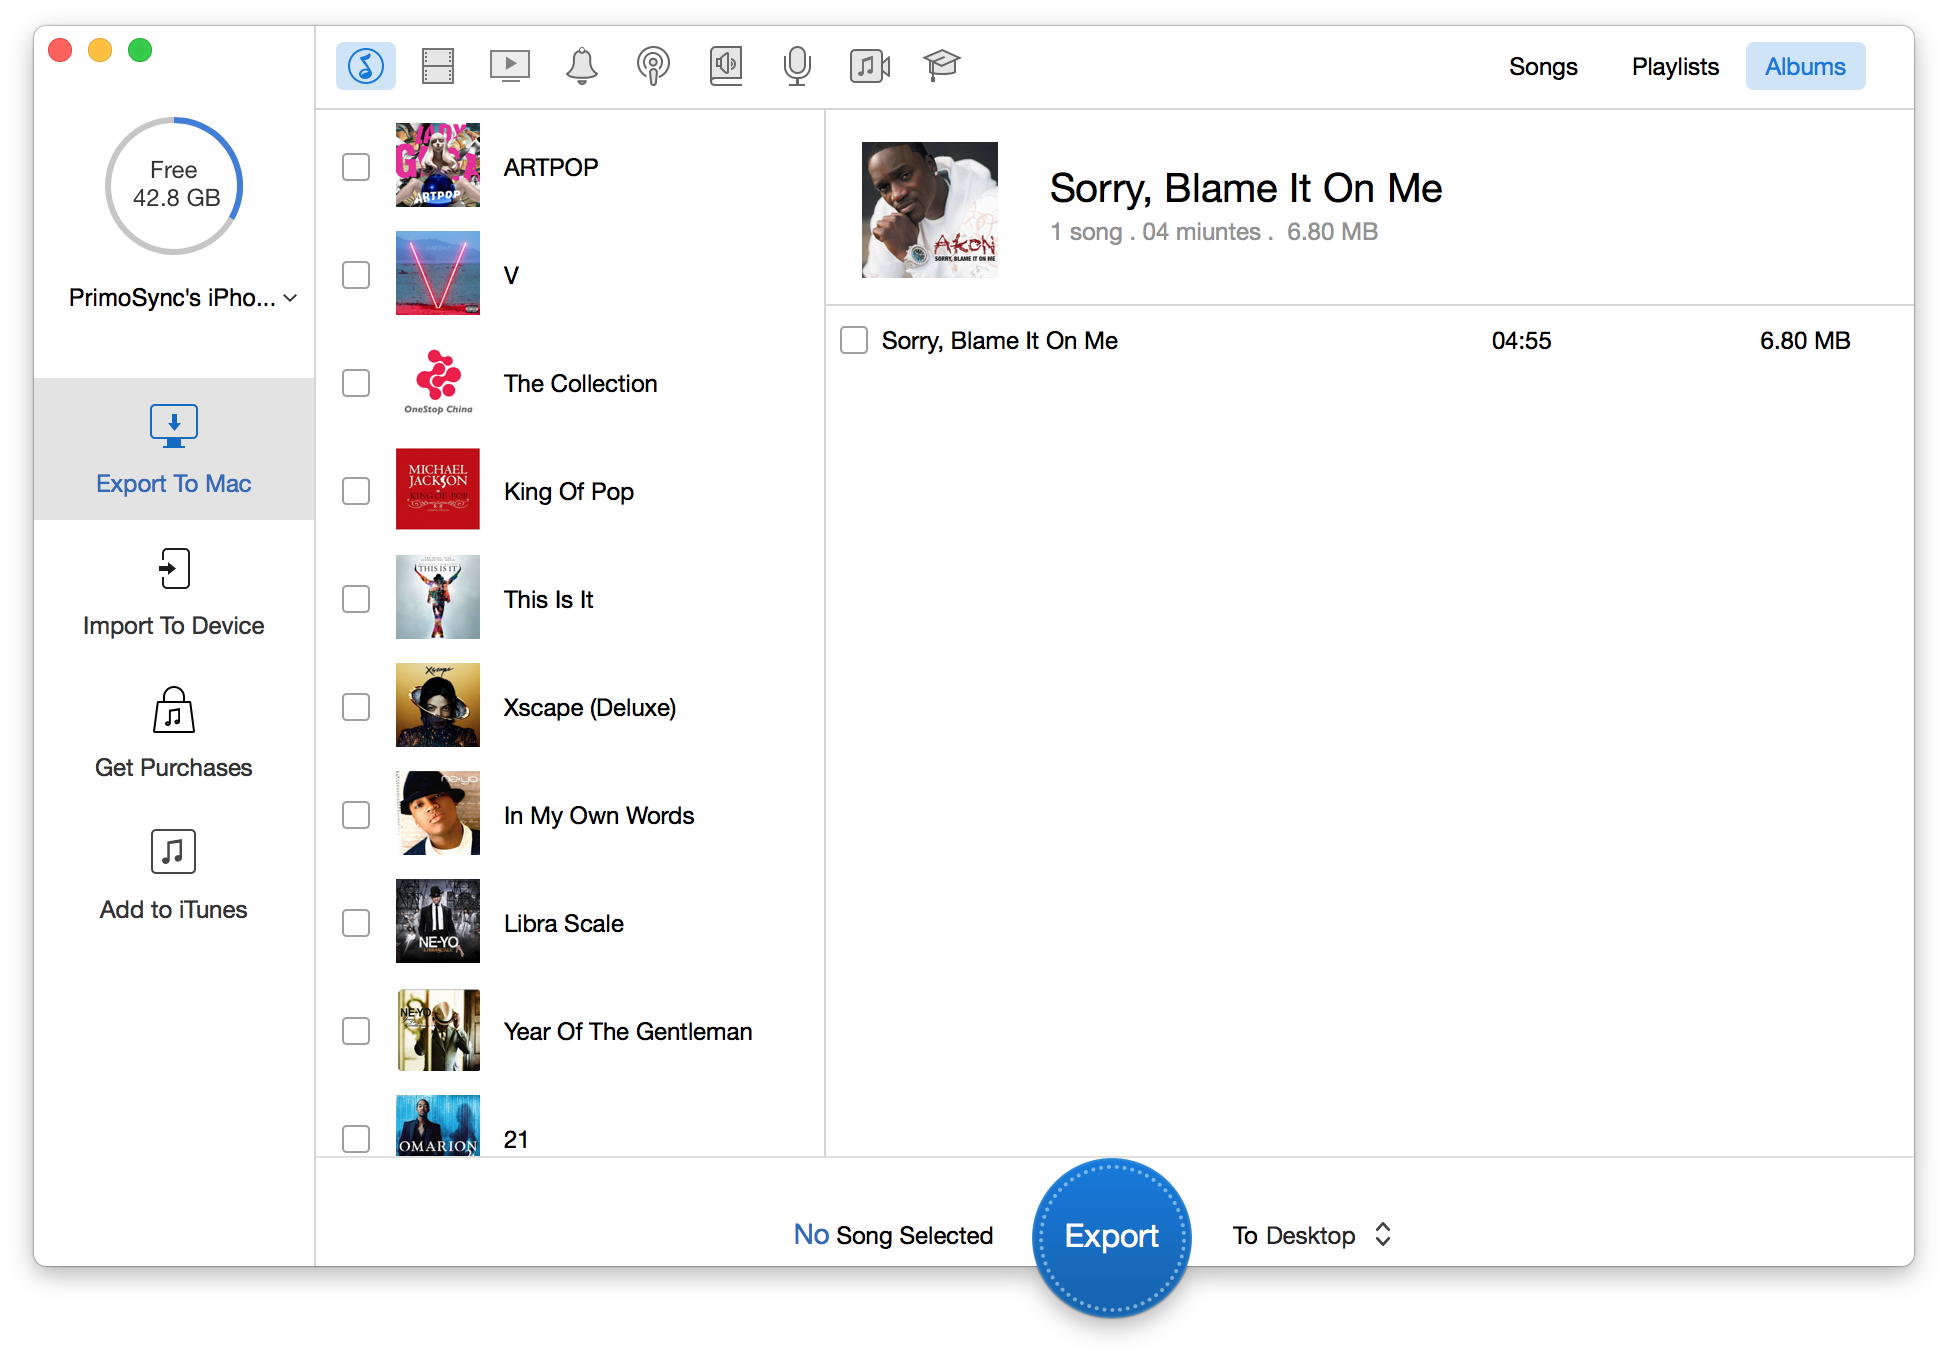Select the Music category icon
The height and width of the screenshot is (1360, 1948).
tap(366, 66)
